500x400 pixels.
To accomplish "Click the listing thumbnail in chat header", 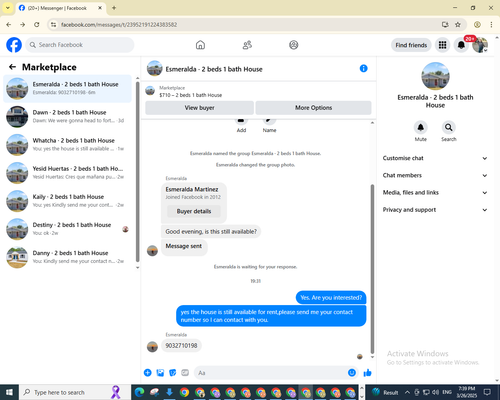I will pyautogui.click(x=154, y=68).
